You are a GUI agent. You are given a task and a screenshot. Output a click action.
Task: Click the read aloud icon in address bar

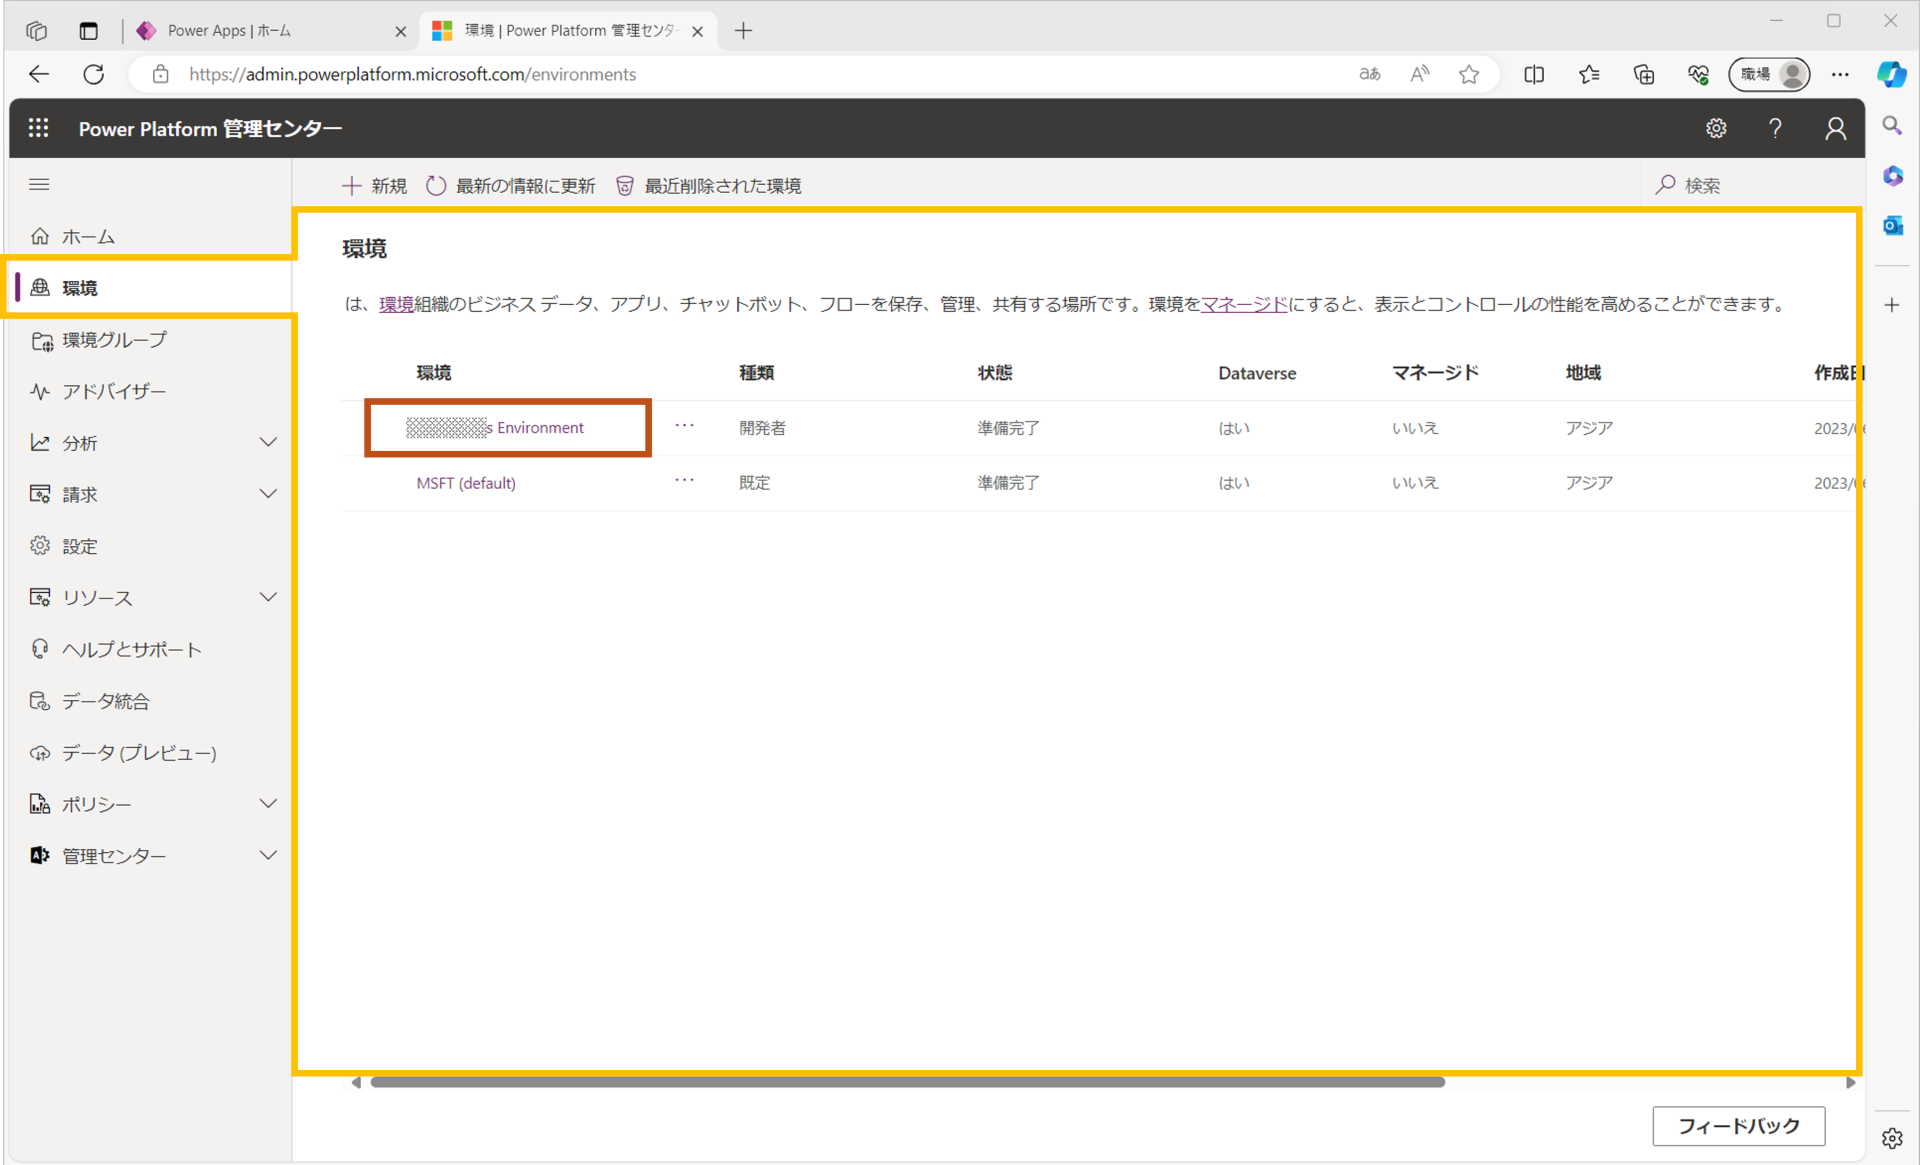pos(1419,74)
